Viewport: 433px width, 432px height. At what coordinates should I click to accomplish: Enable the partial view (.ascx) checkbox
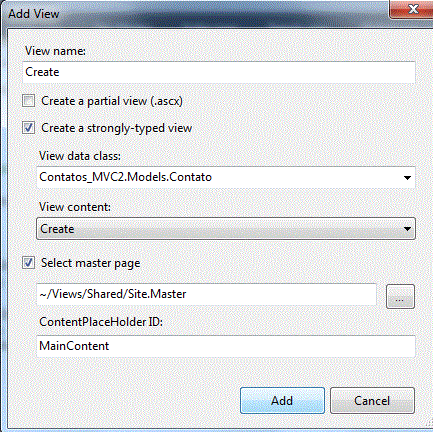click(28, 101)
